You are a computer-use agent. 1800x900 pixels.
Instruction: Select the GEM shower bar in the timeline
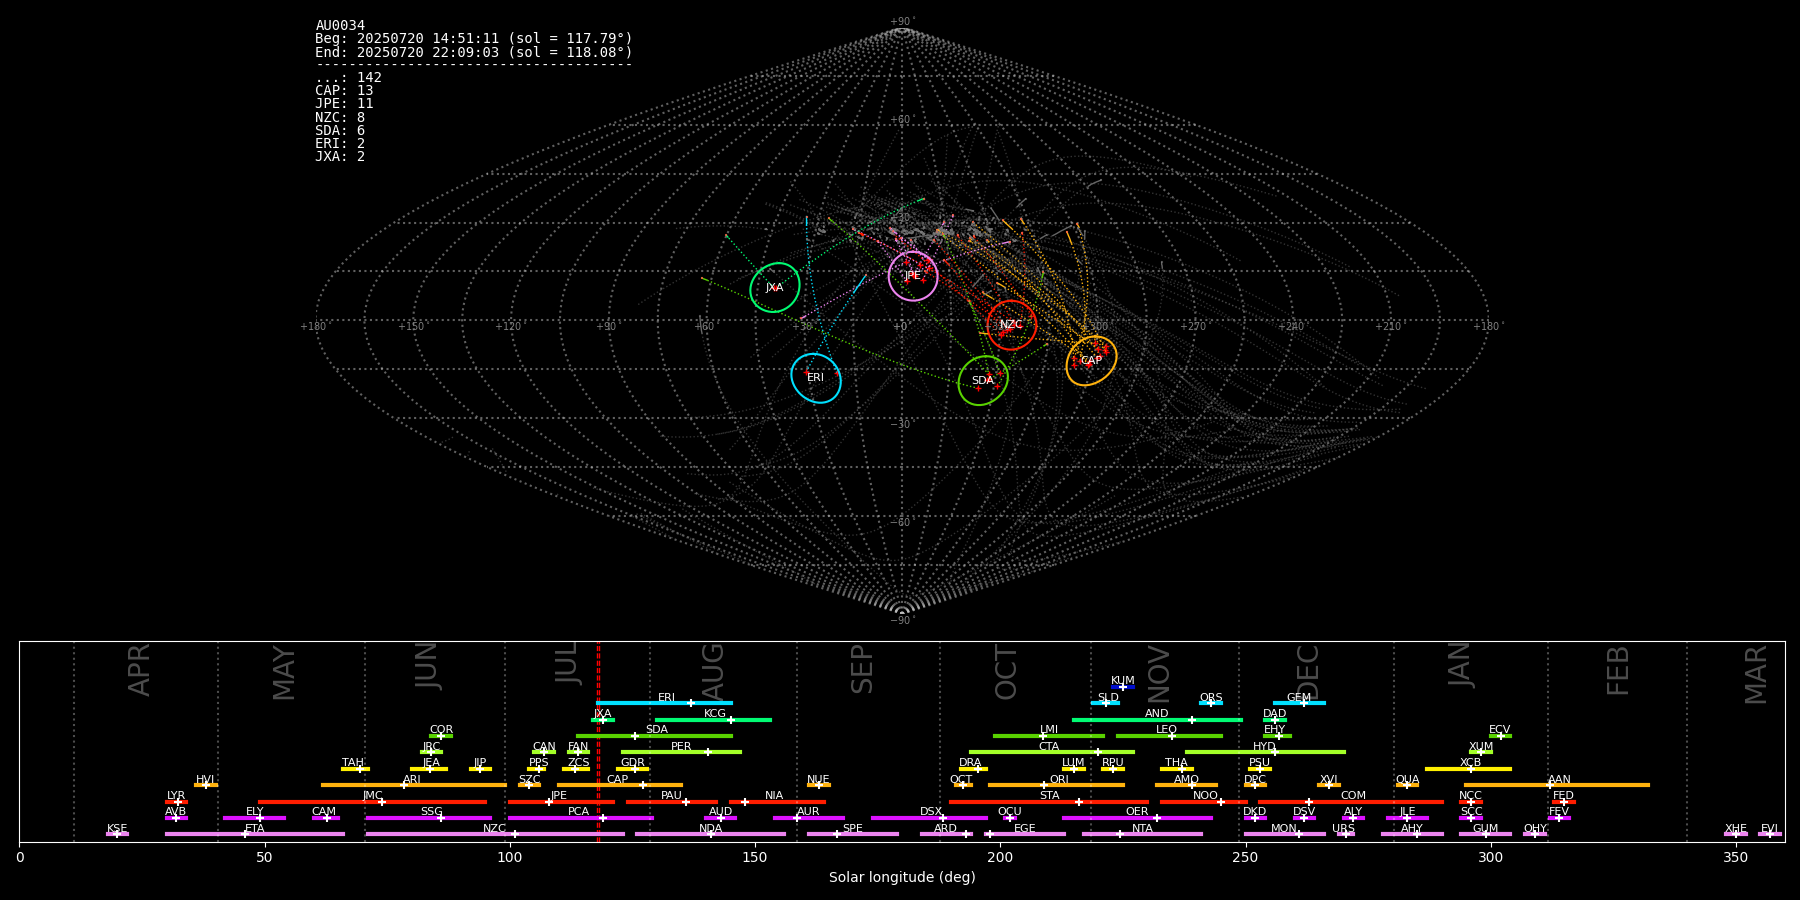point(1299,703)
